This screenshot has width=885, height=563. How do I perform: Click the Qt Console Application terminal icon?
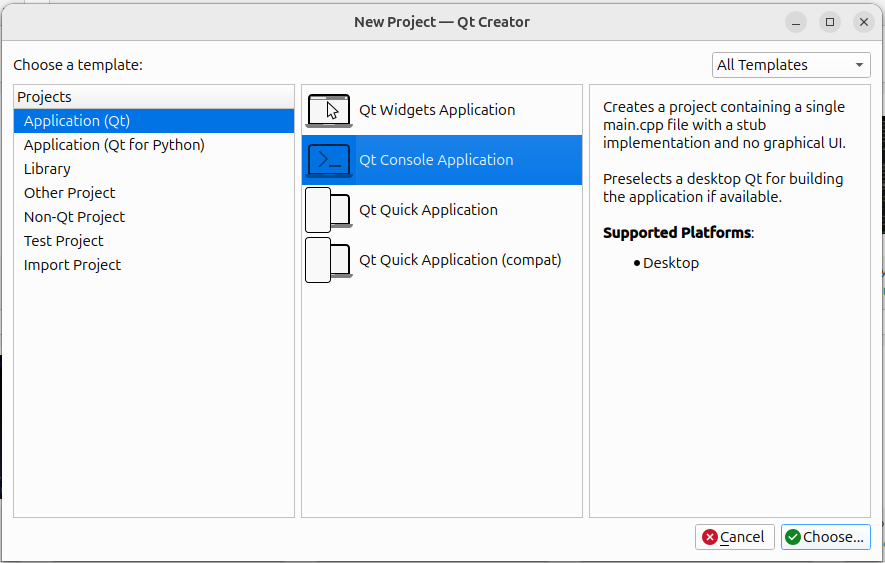point(329,160)
